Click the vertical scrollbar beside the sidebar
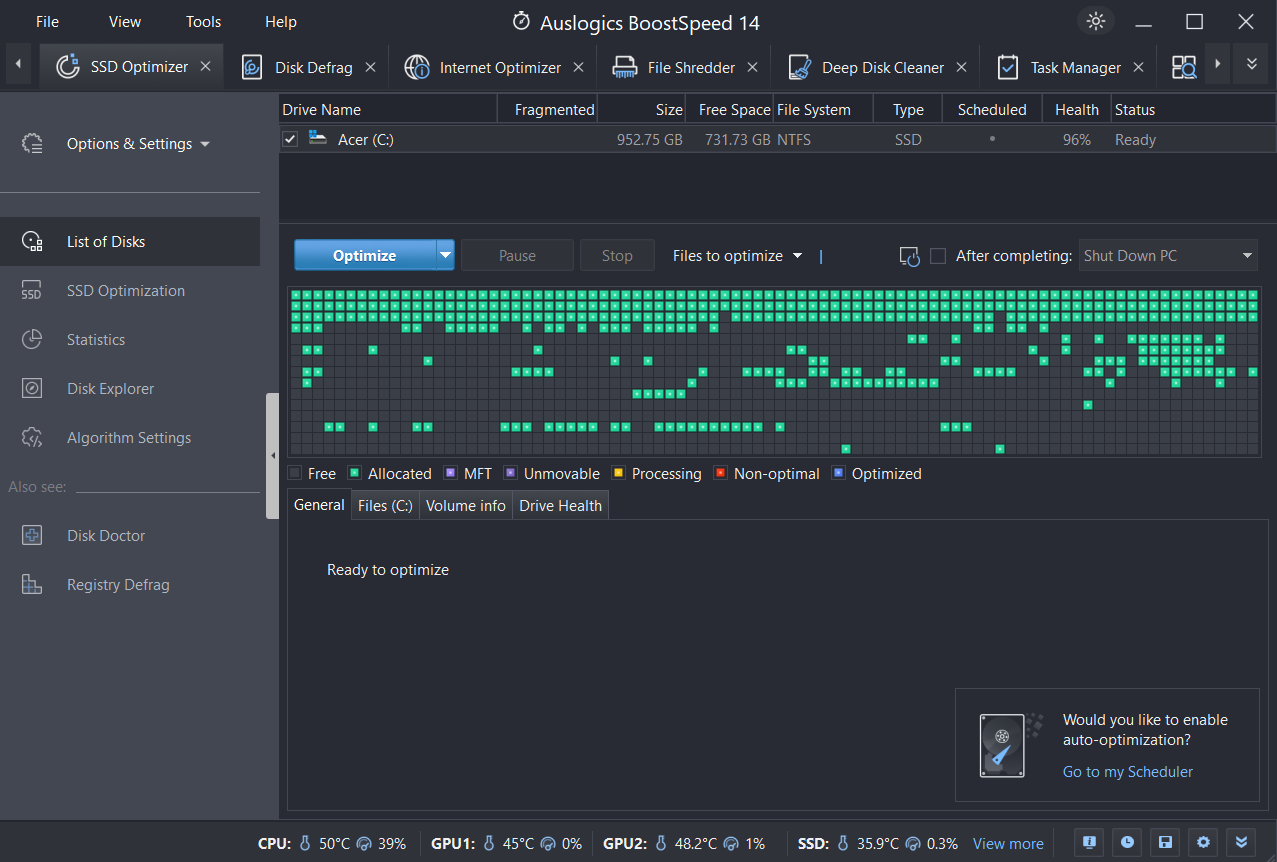This screenshot has width=1277, height=862. (272, 455)
